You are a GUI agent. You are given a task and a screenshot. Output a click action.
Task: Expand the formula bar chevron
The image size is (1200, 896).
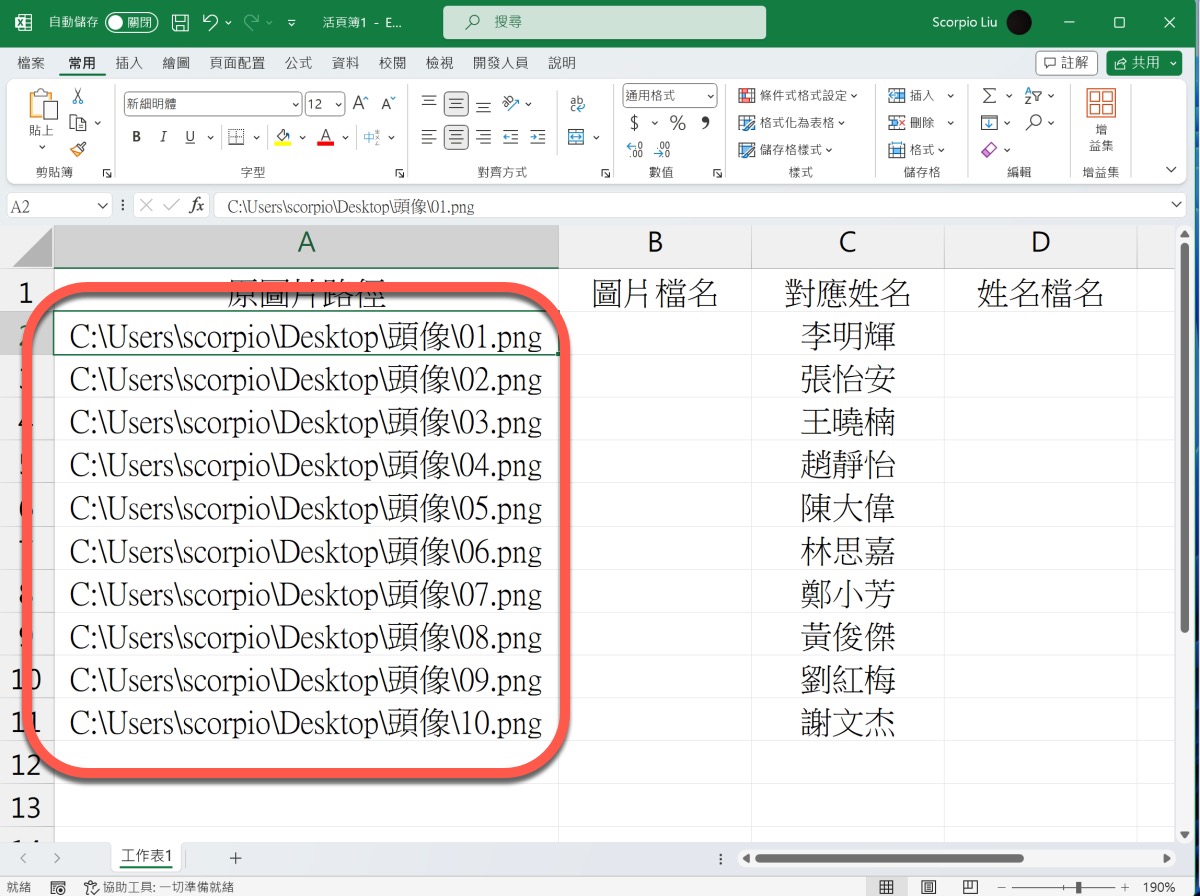pos(1177,205)
